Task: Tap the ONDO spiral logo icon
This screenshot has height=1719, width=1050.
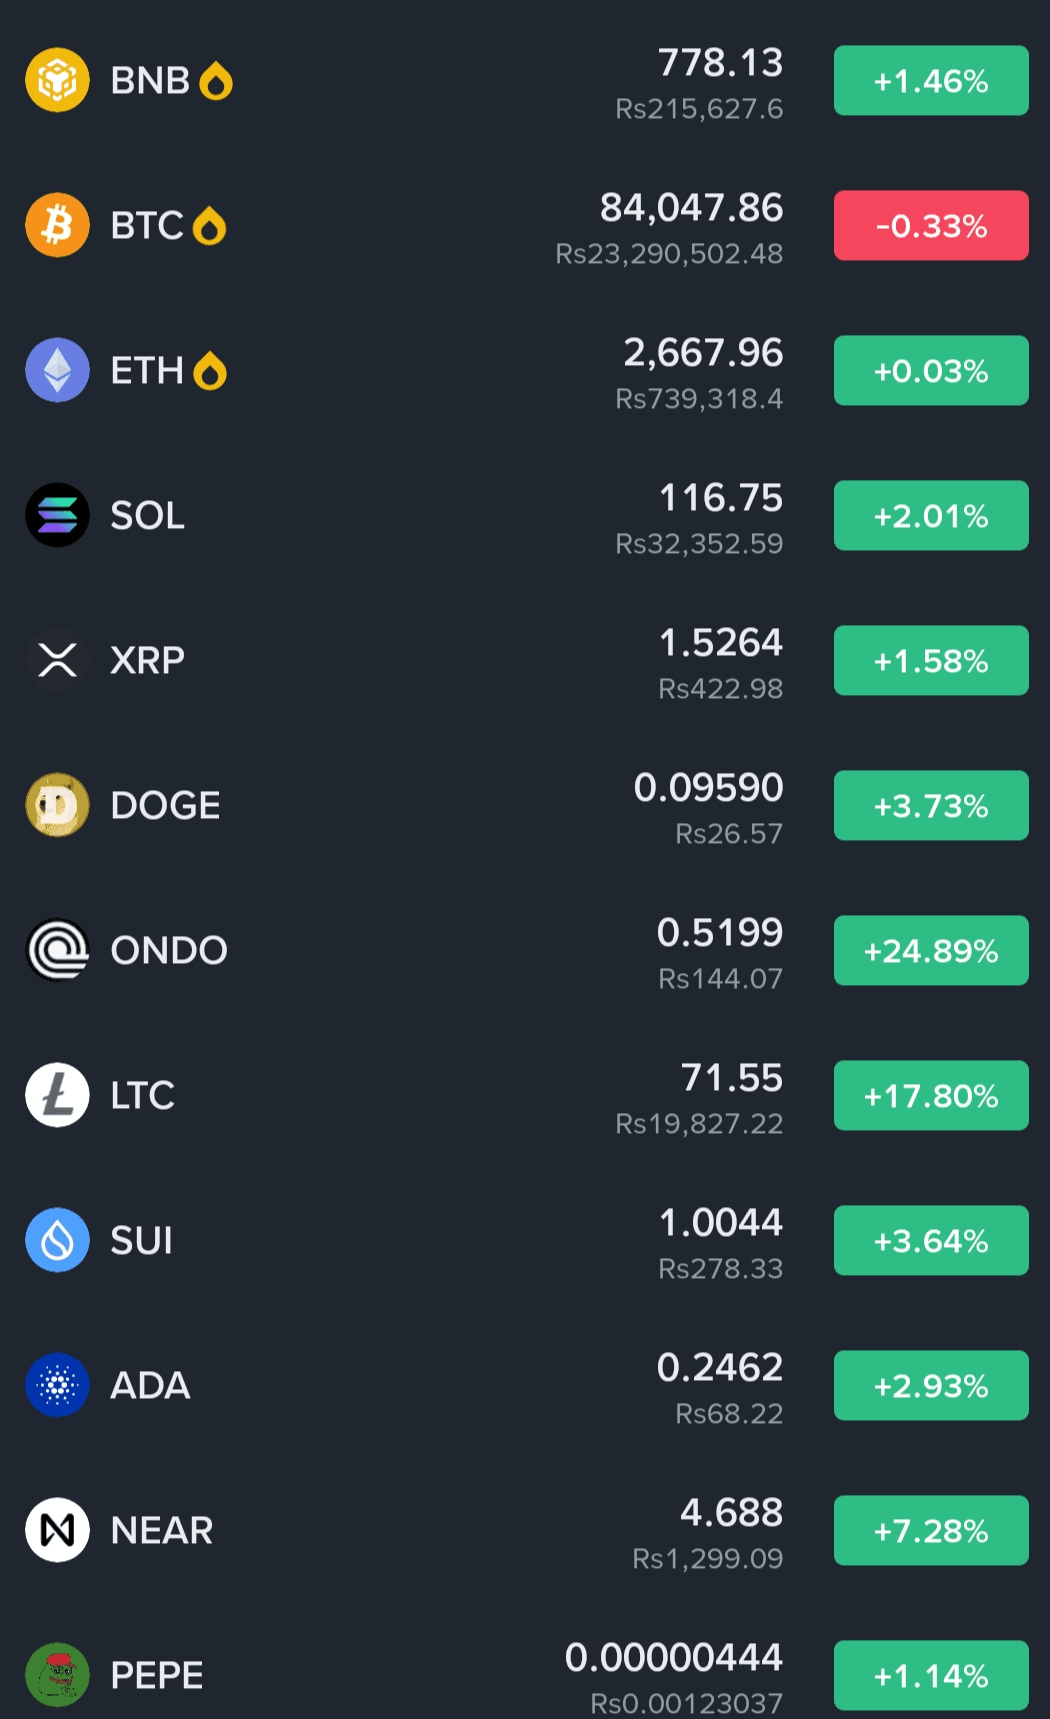Action: pyautogui.click(x=57, y=950)
